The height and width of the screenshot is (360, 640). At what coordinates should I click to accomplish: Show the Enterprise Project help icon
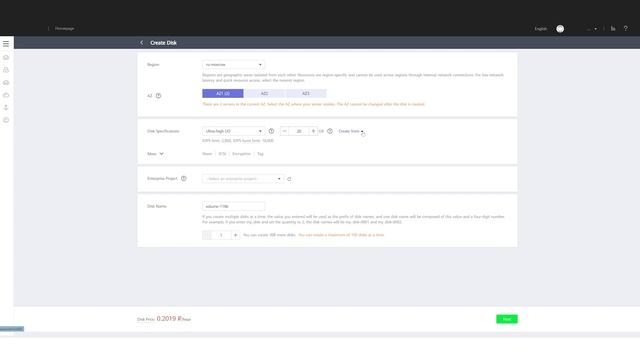[184, 178]
